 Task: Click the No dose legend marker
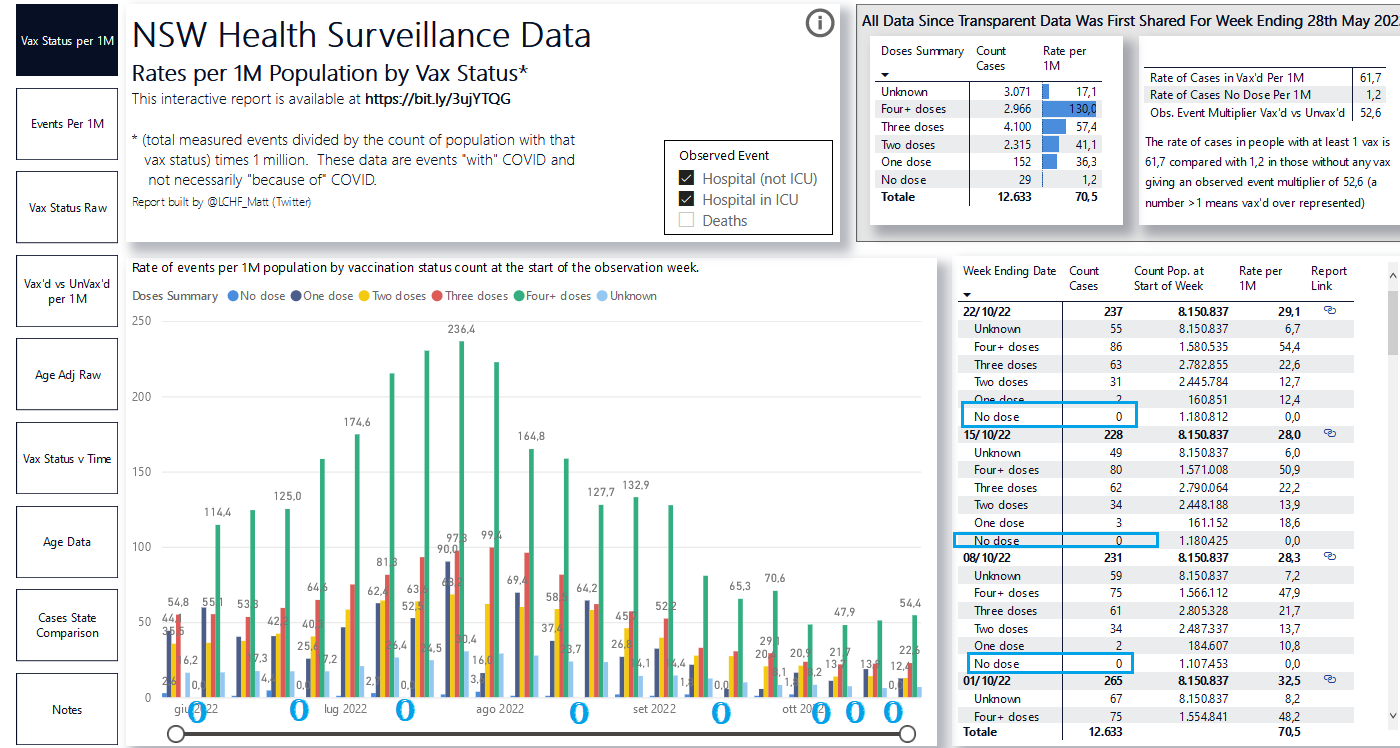tap(233, 296)
